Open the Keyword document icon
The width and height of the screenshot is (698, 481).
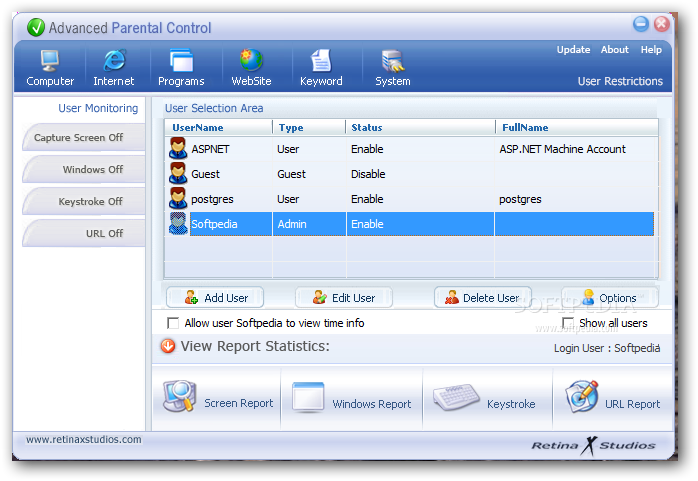pyautogui.click(x=321, y=61)
